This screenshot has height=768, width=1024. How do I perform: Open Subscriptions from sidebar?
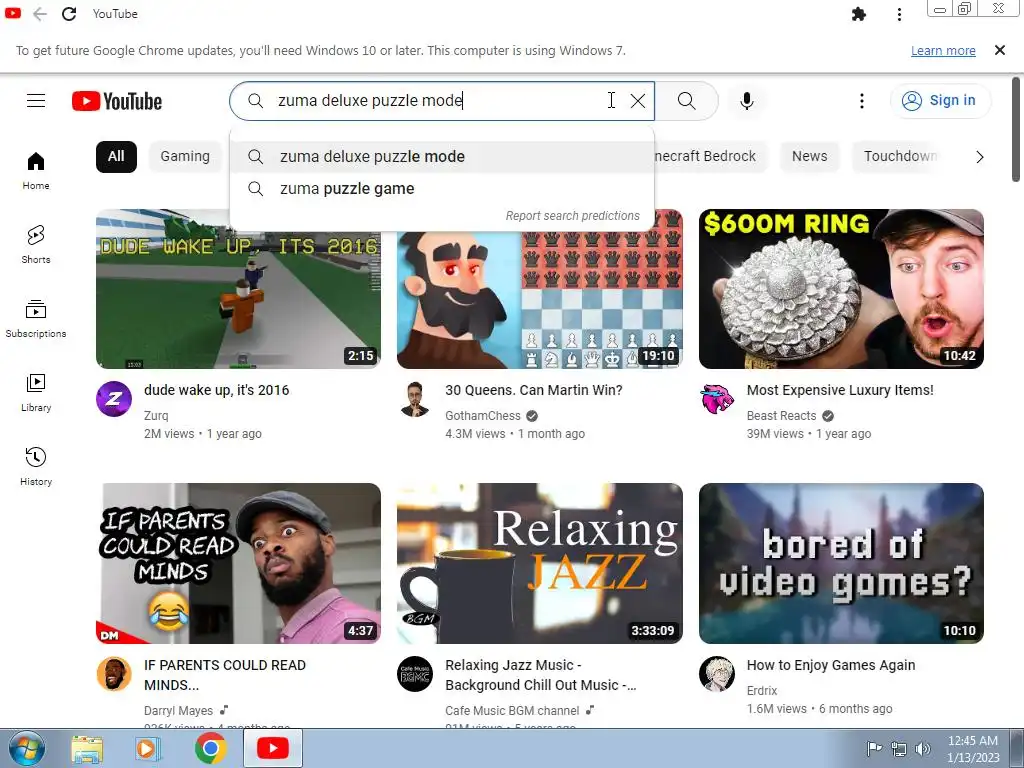point(36,319)
